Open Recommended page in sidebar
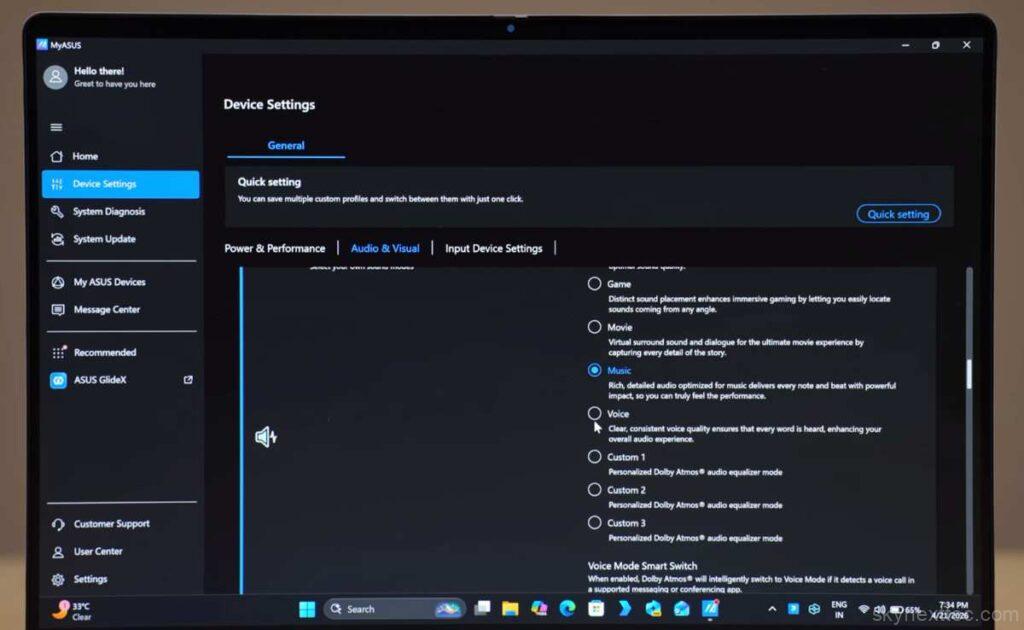Viewport: 1024px width, 630px height. point(104,353)
